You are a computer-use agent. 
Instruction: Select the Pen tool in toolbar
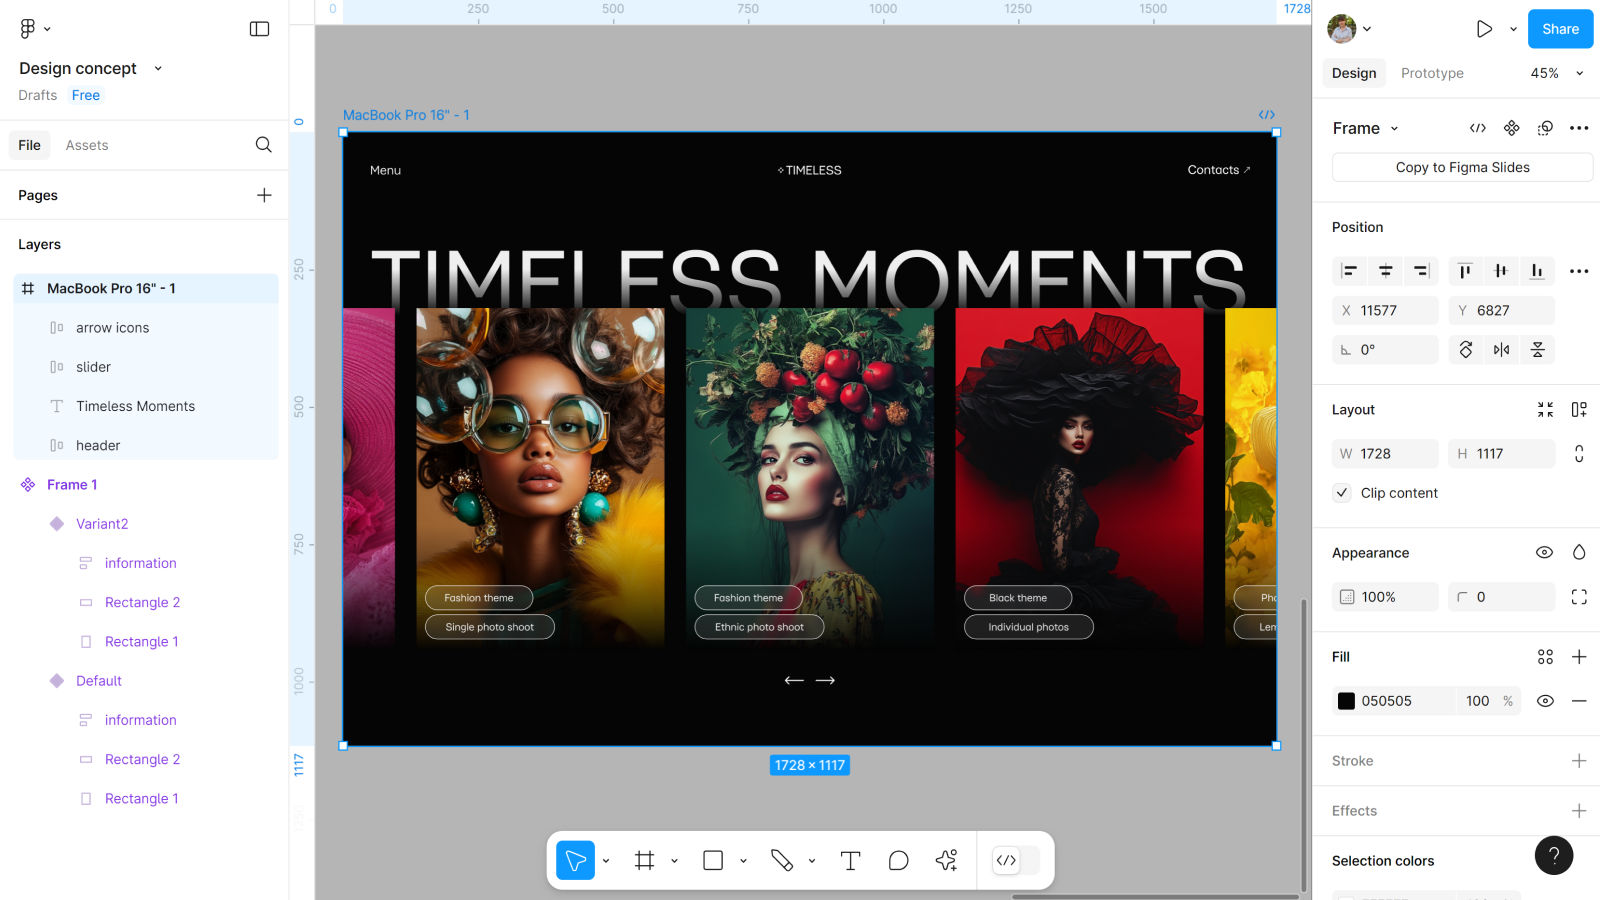click(x=782, y=860)
